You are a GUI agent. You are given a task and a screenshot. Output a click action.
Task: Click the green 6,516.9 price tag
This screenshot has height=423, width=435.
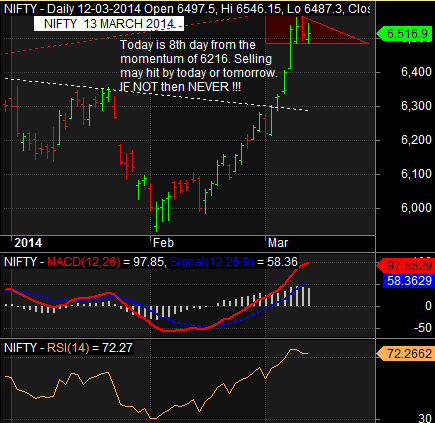point(405,34)
